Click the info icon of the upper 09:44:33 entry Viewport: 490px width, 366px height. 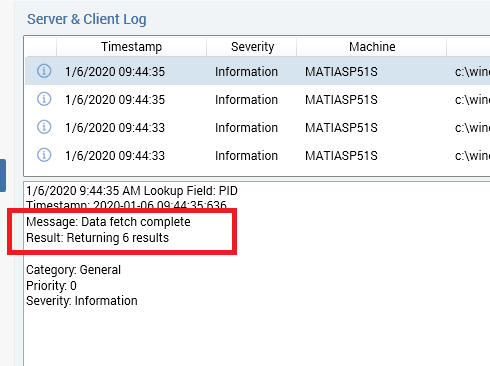pyautogui.click(x=44, y=127)
